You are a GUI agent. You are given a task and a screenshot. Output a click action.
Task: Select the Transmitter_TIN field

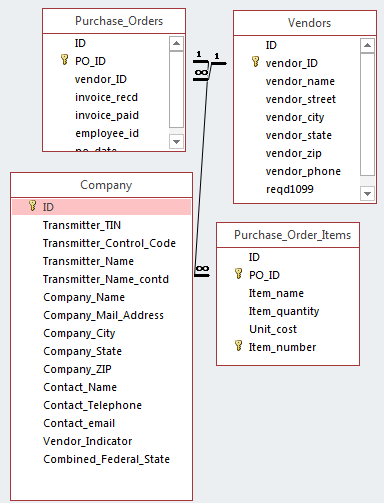pos(82,225)
